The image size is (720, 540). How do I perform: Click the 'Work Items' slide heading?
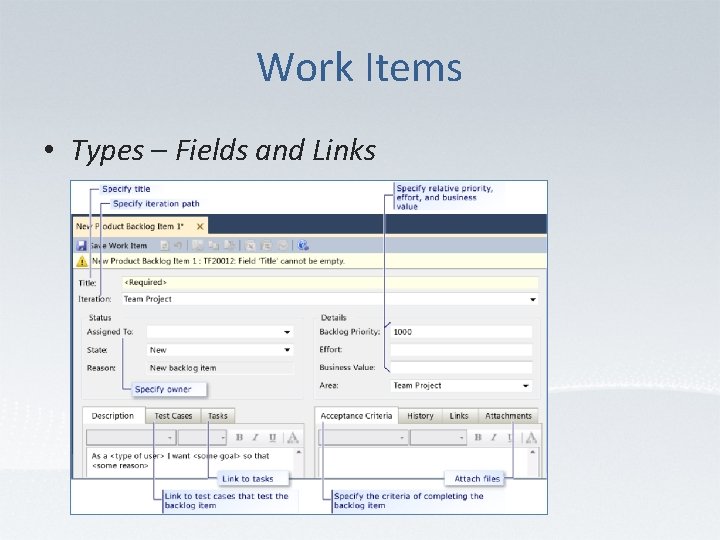360,67
